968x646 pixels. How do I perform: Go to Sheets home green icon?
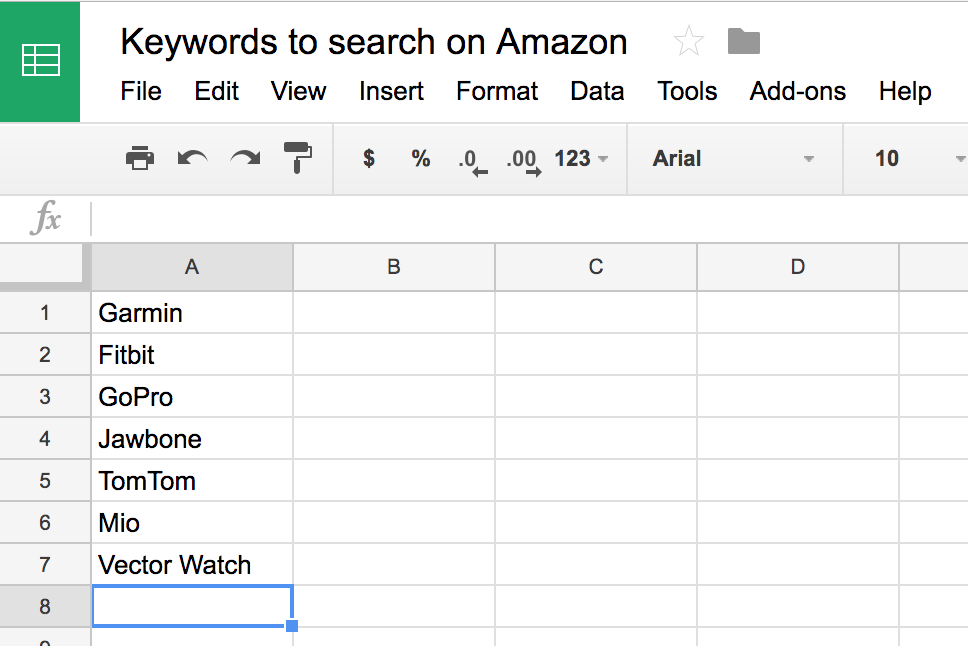pos(40,61)
